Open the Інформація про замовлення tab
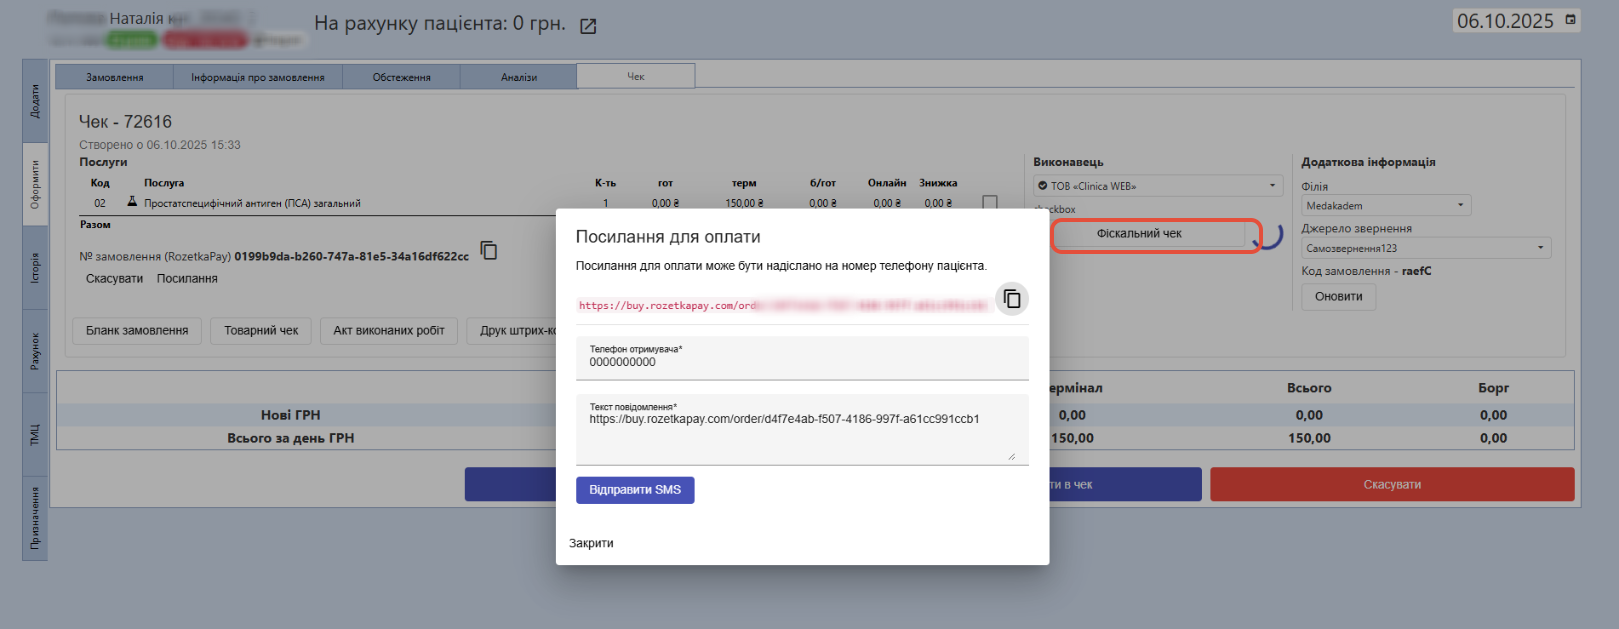This screenshot has width=1619, height=629. [258, 77]
